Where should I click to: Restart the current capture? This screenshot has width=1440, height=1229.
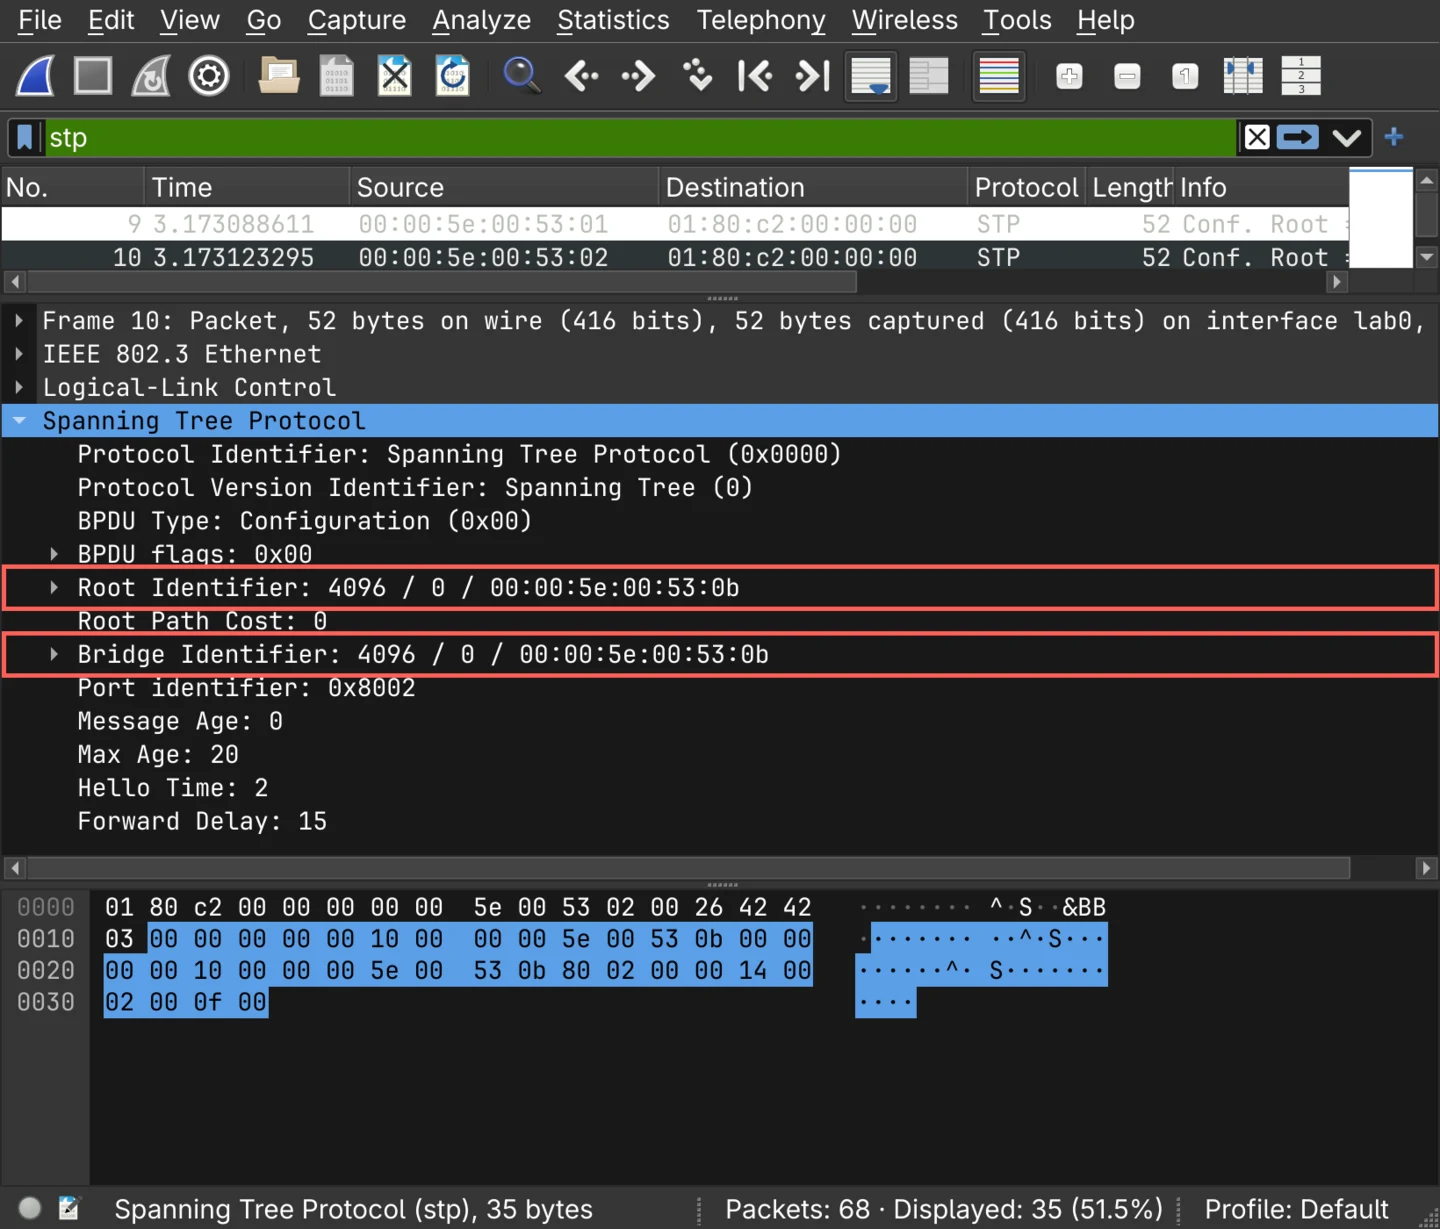point(151,76)
